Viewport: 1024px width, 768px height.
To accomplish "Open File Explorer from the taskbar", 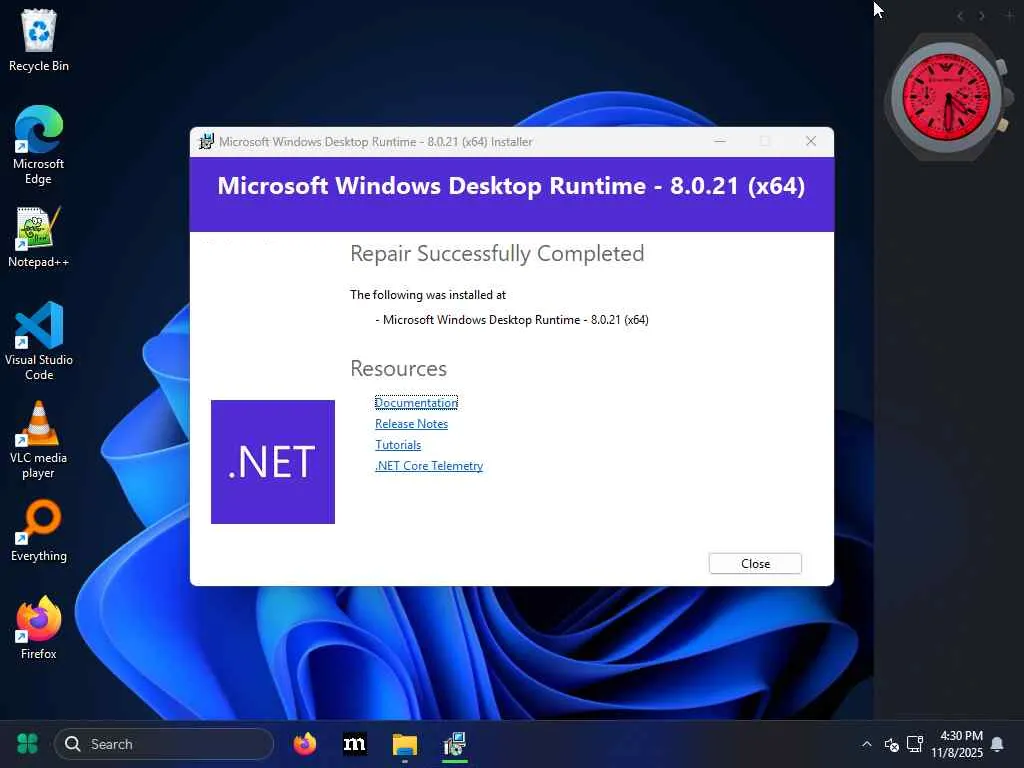I will 405,744.
